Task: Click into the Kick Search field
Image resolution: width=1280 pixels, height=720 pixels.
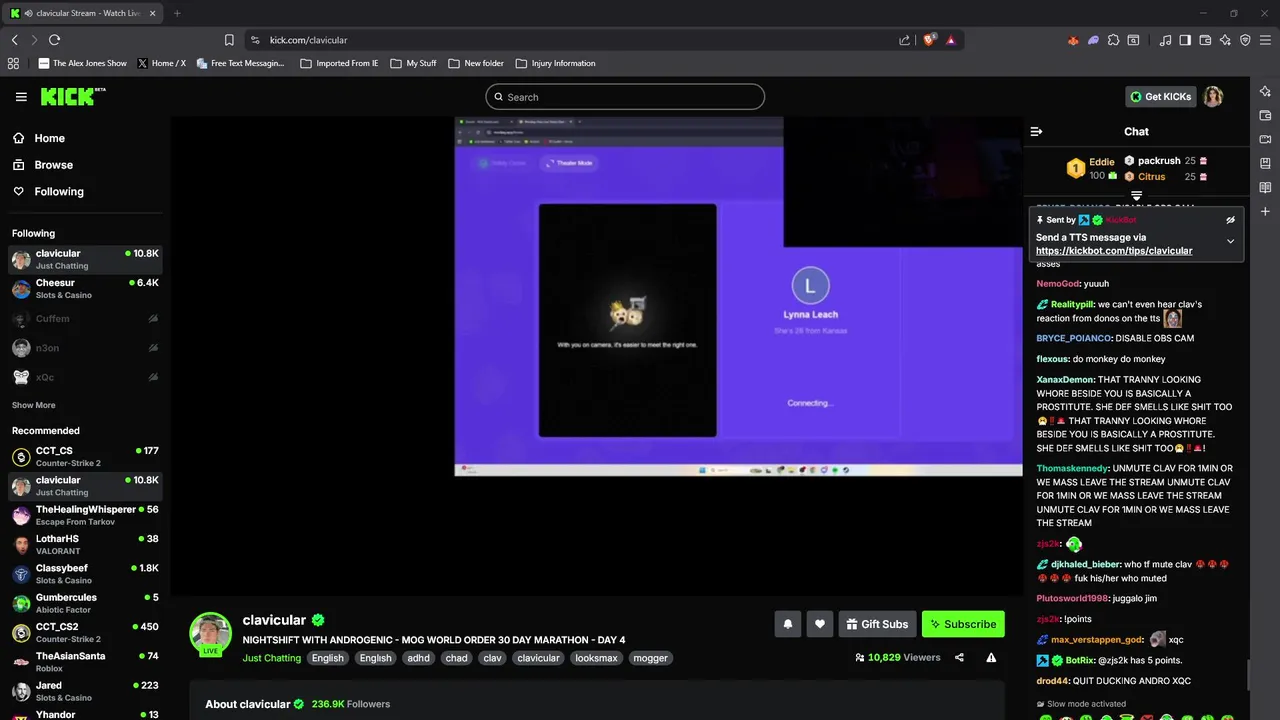Action: pos(625,97)
